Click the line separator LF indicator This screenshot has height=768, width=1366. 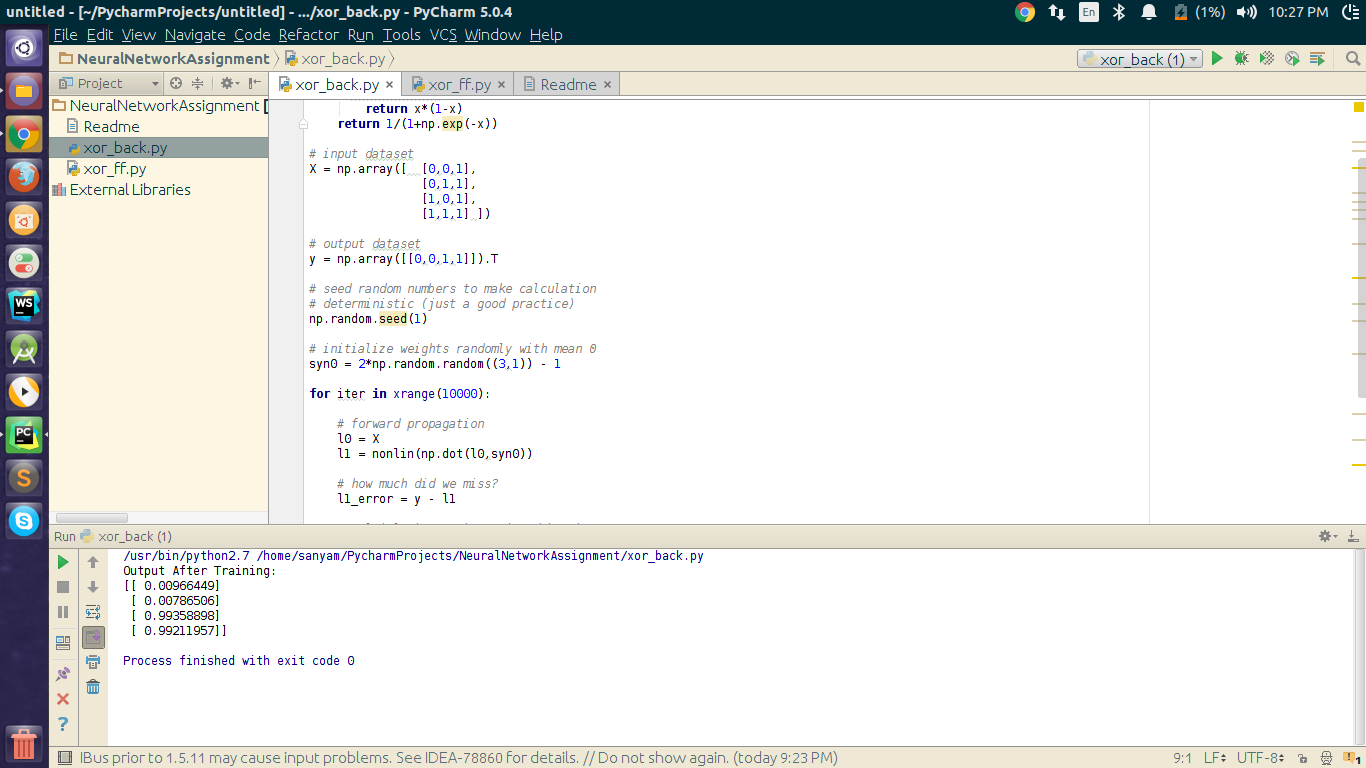tap(1215, 758)
